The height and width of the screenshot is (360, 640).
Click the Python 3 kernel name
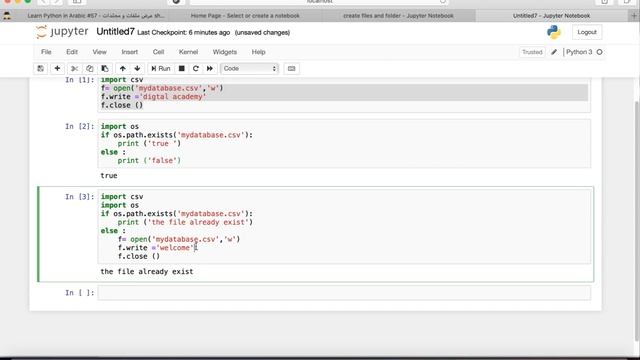579,52
